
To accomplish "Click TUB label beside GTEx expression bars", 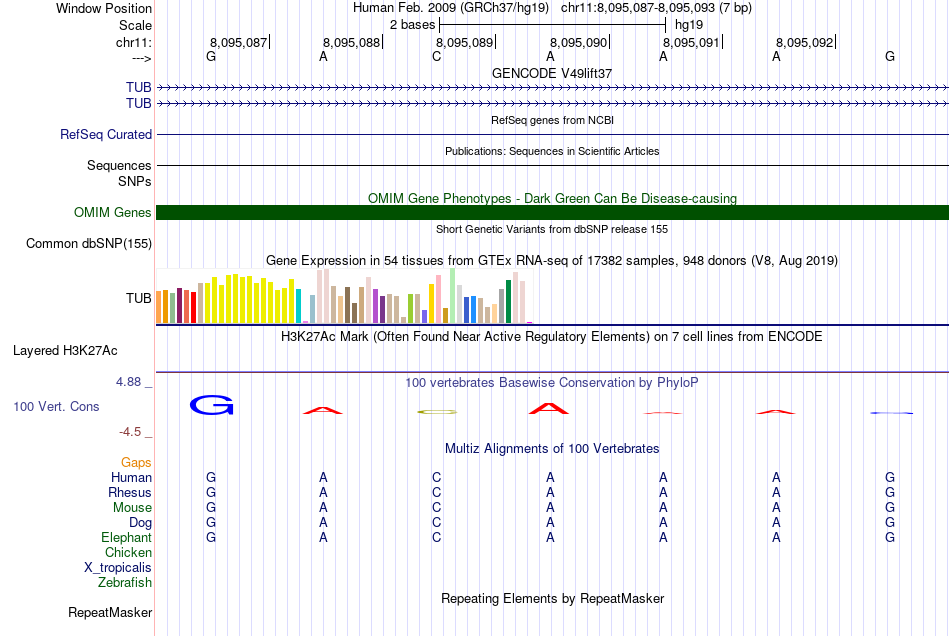I will 139,298.
